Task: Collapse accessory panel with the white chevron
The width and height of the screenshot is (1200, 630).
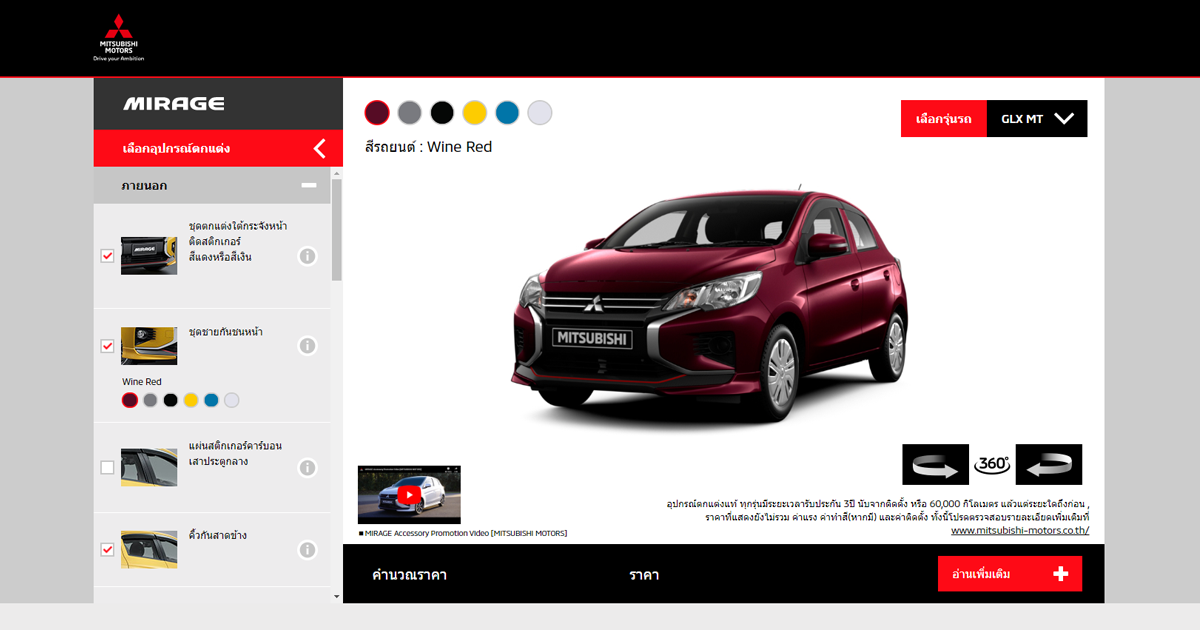Action: tap(320, 149)
